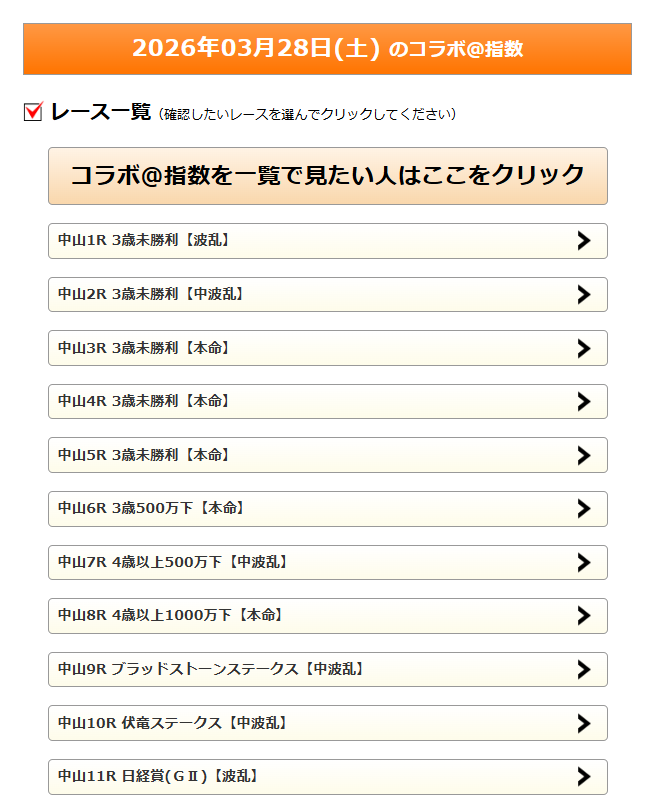Expand 中山10R 伏竜ステークス via its chevron
The width and height of the screenshot is (645, 797).
584,722
